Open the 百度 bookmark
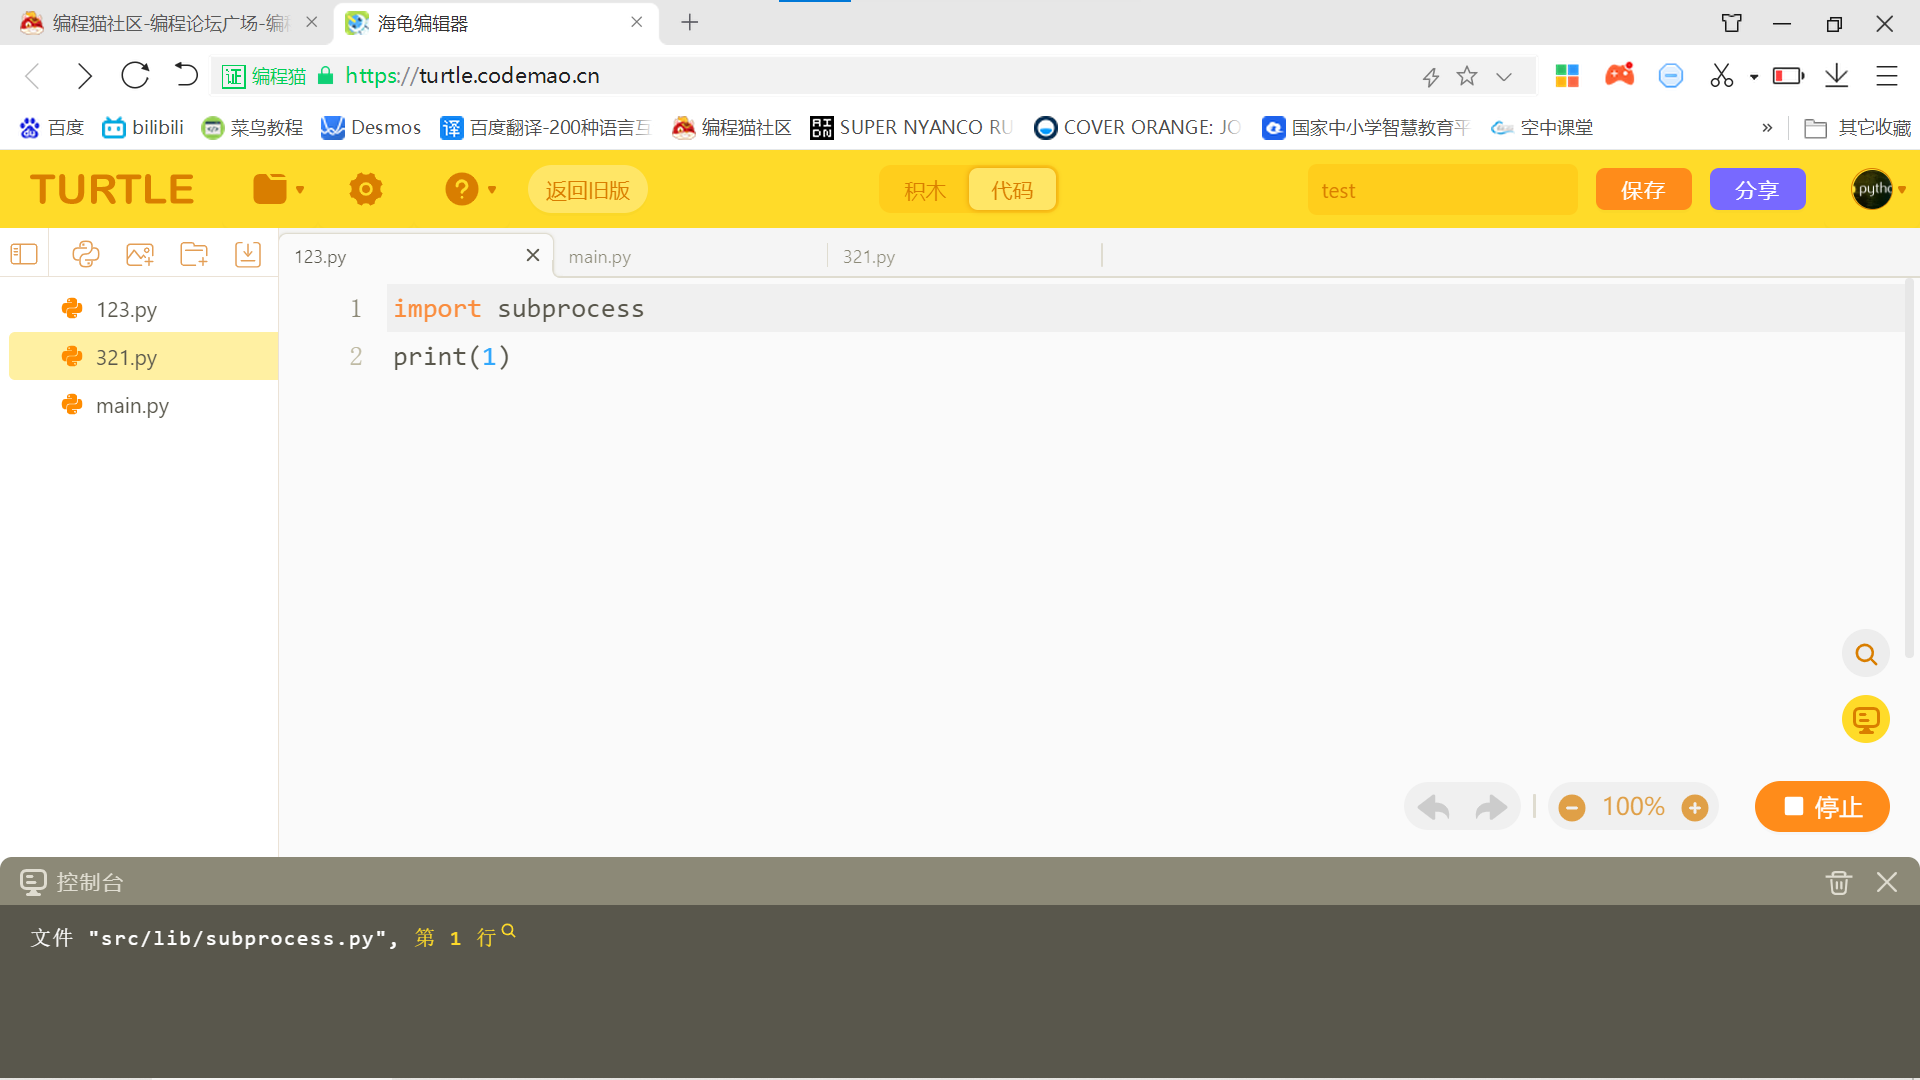Image resolution: width=1920 pixels, height=1080 pixels. pyautogui.click(x=52, y=128)
